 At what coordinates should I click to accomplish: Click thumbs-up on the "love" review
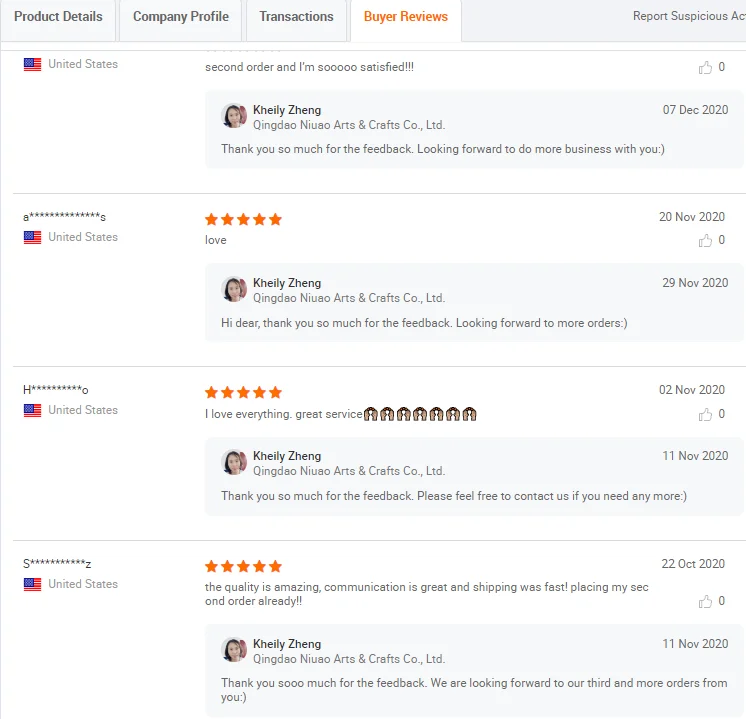[x=706, y=240]
